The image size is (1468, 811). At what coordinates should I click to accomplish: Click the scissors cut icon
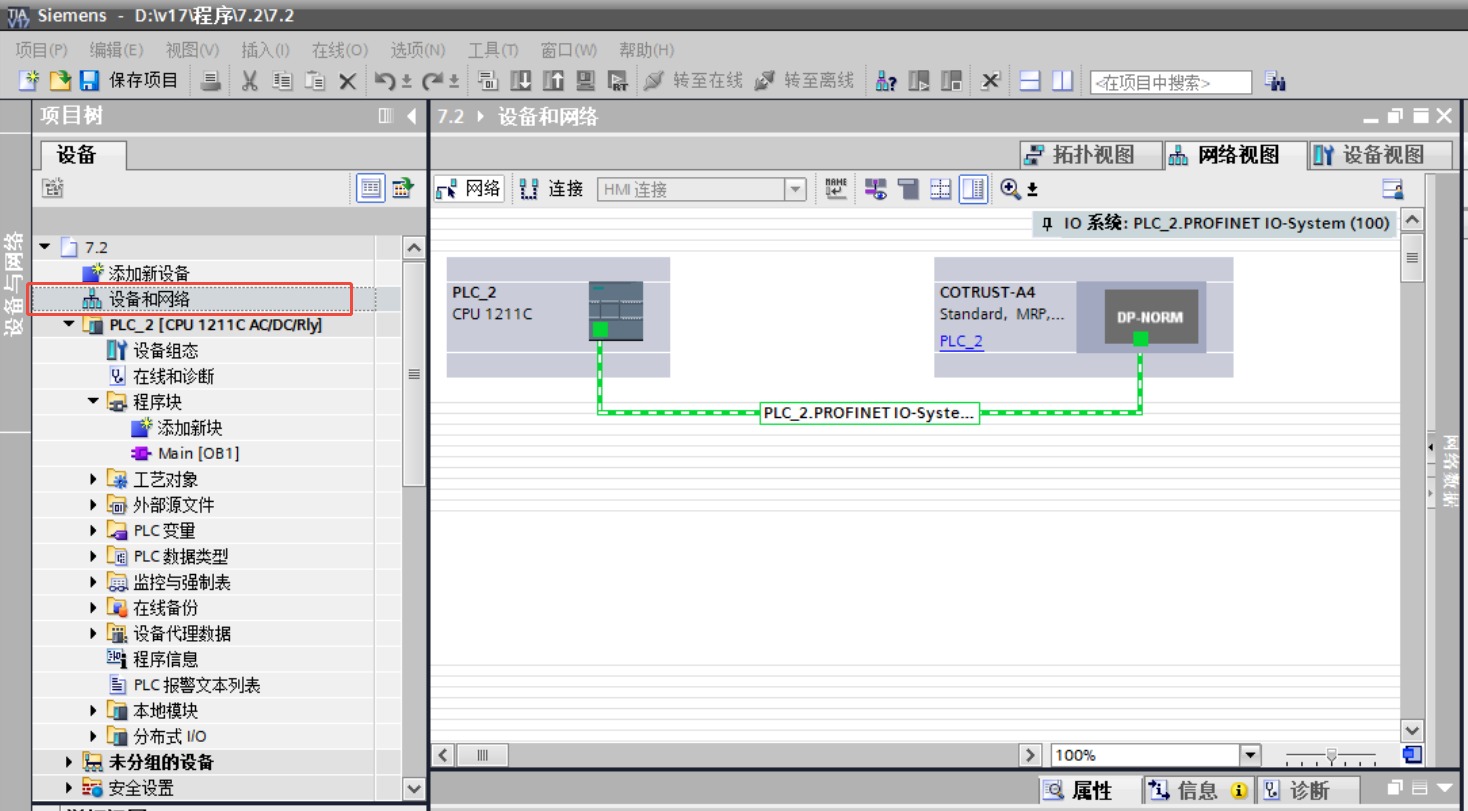coord(250,82)
